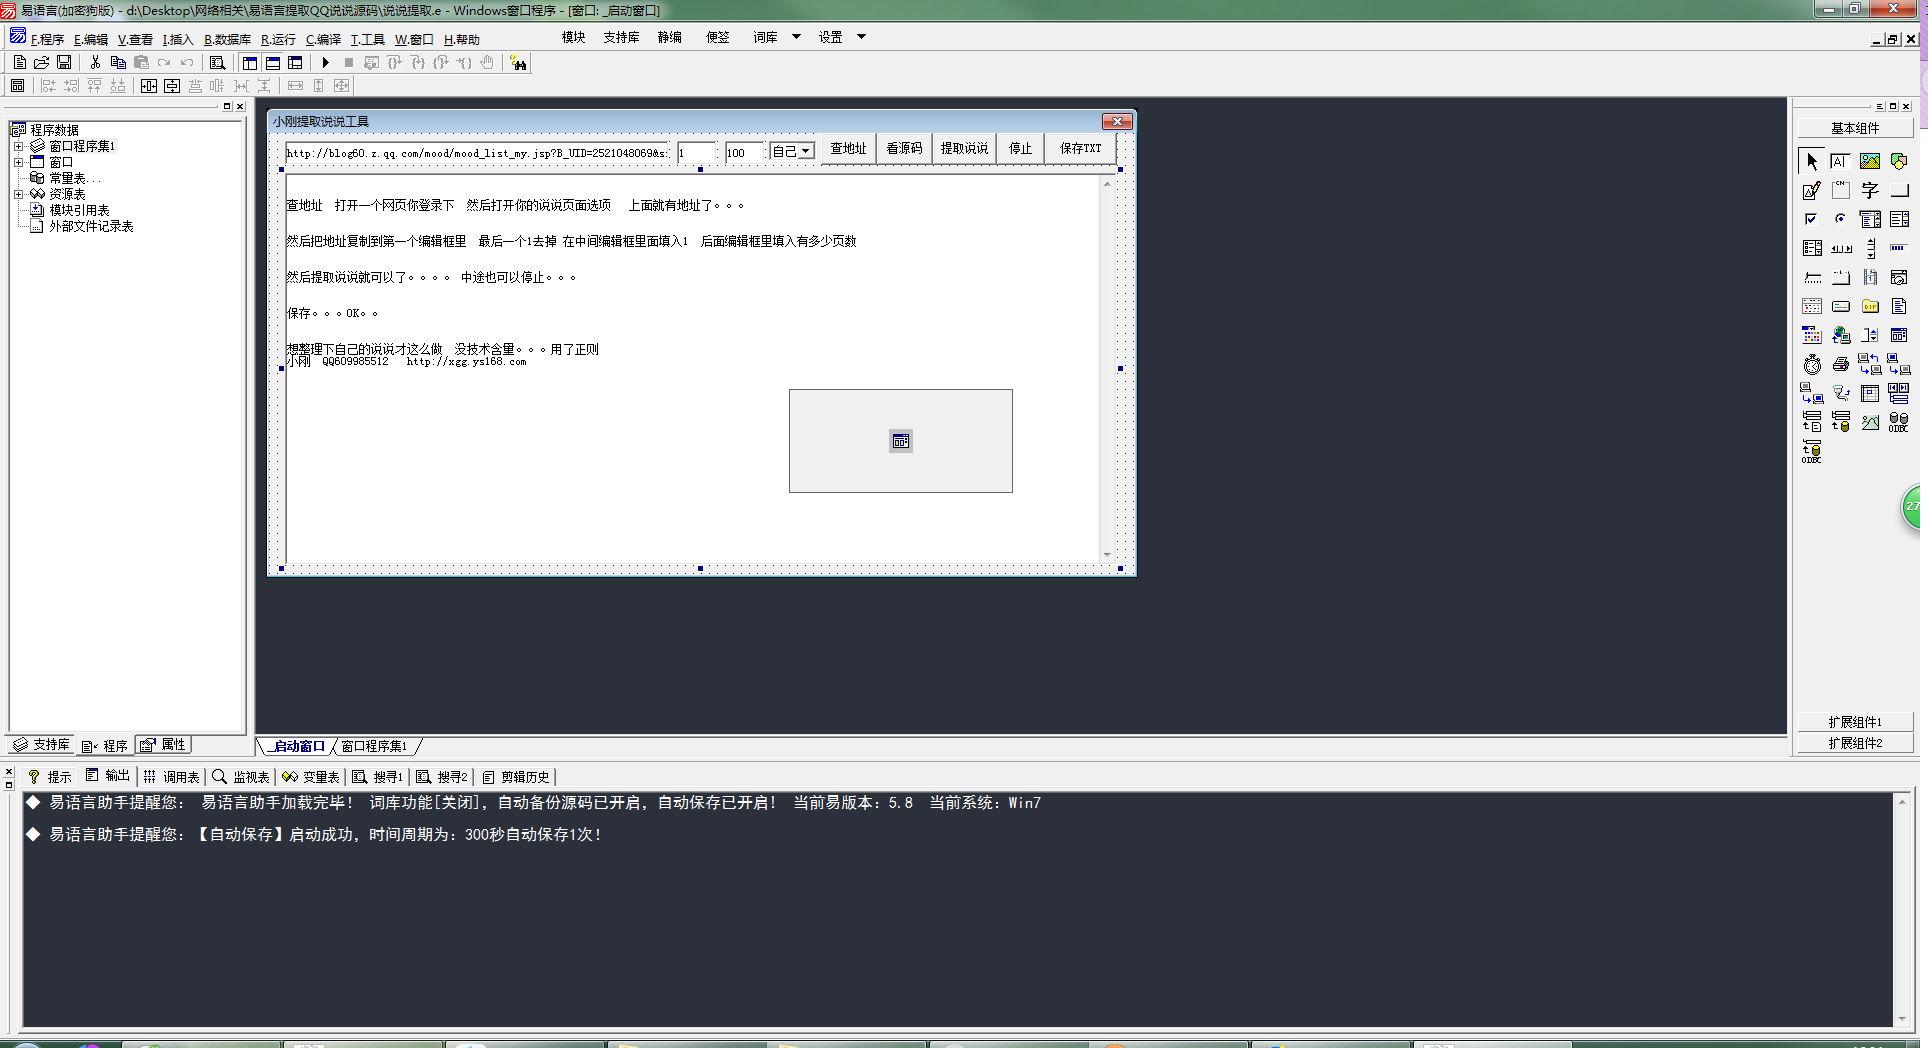Image resolution: width=1928 pixels, height=1048 pixels.
Task: Click the Run (play) toolbar icon
Action: [325, 63]
